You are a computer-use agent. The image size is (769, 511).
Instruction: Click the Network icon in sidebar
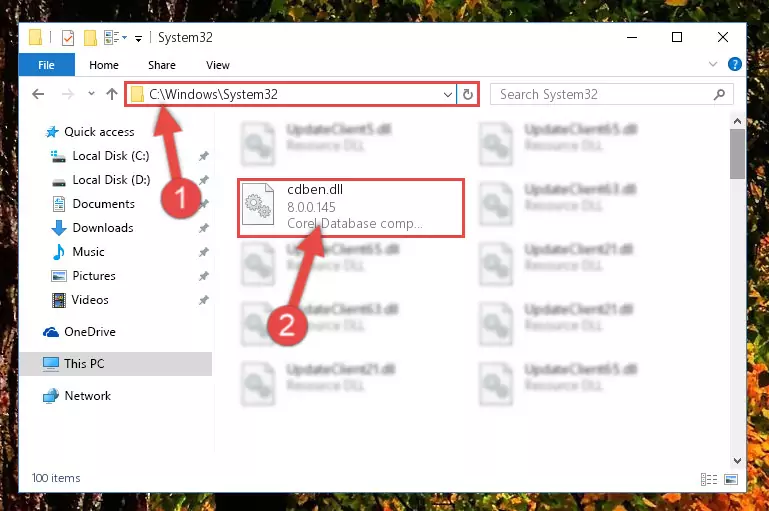pos(51,396)
